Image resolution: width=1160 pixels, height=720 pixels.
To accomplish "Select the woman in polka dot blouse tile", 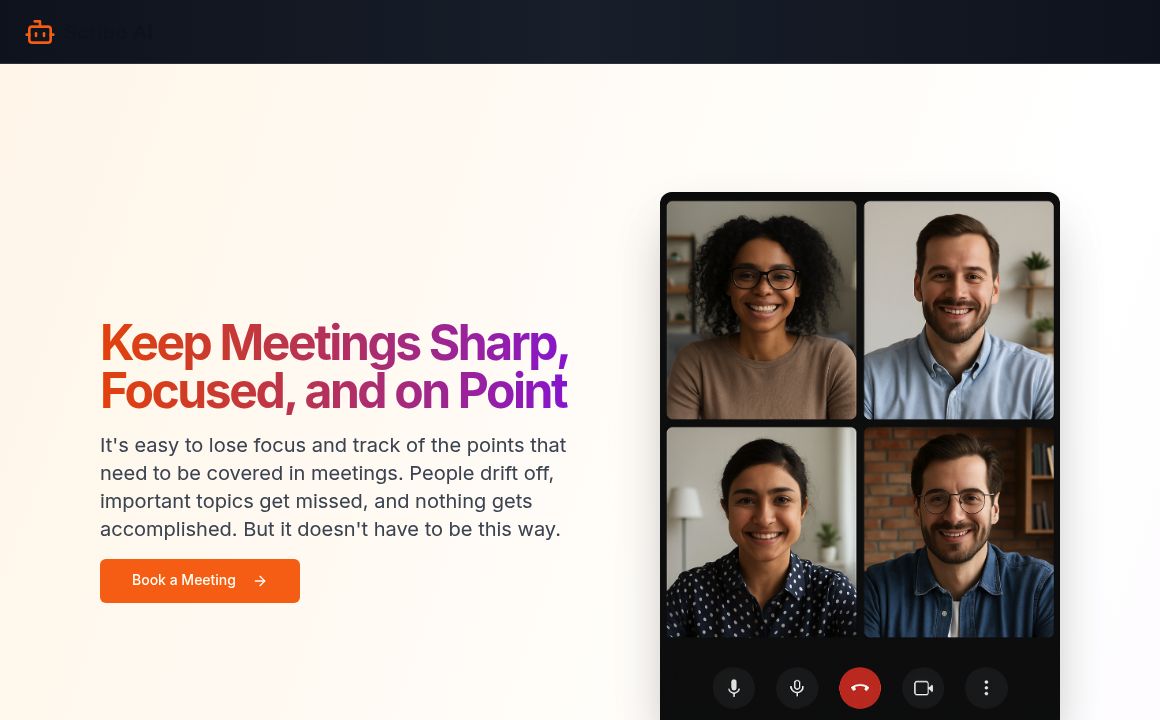I will (x=761, y=532).
